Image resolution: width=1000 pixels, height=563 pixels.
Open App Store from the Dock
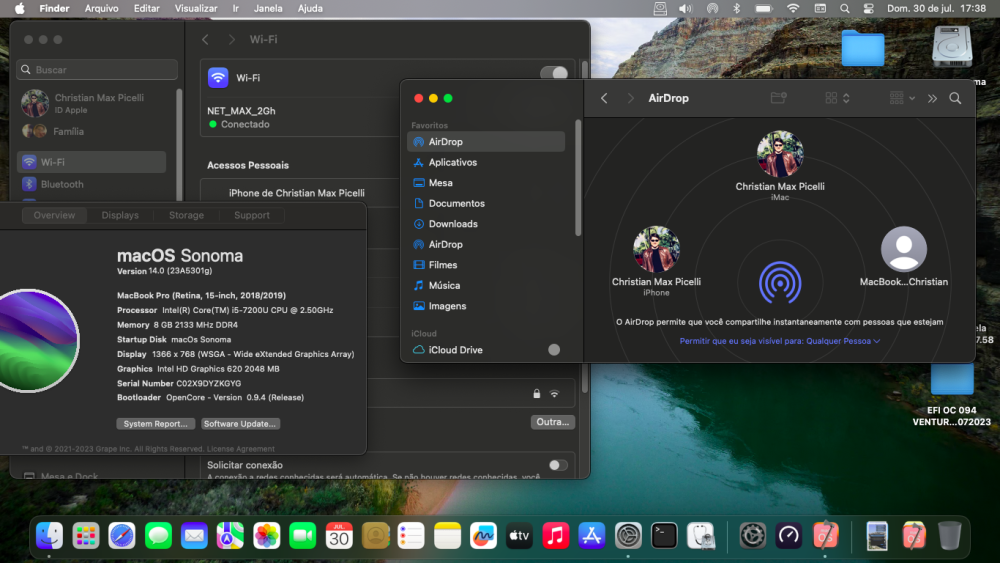click(592, 536)
